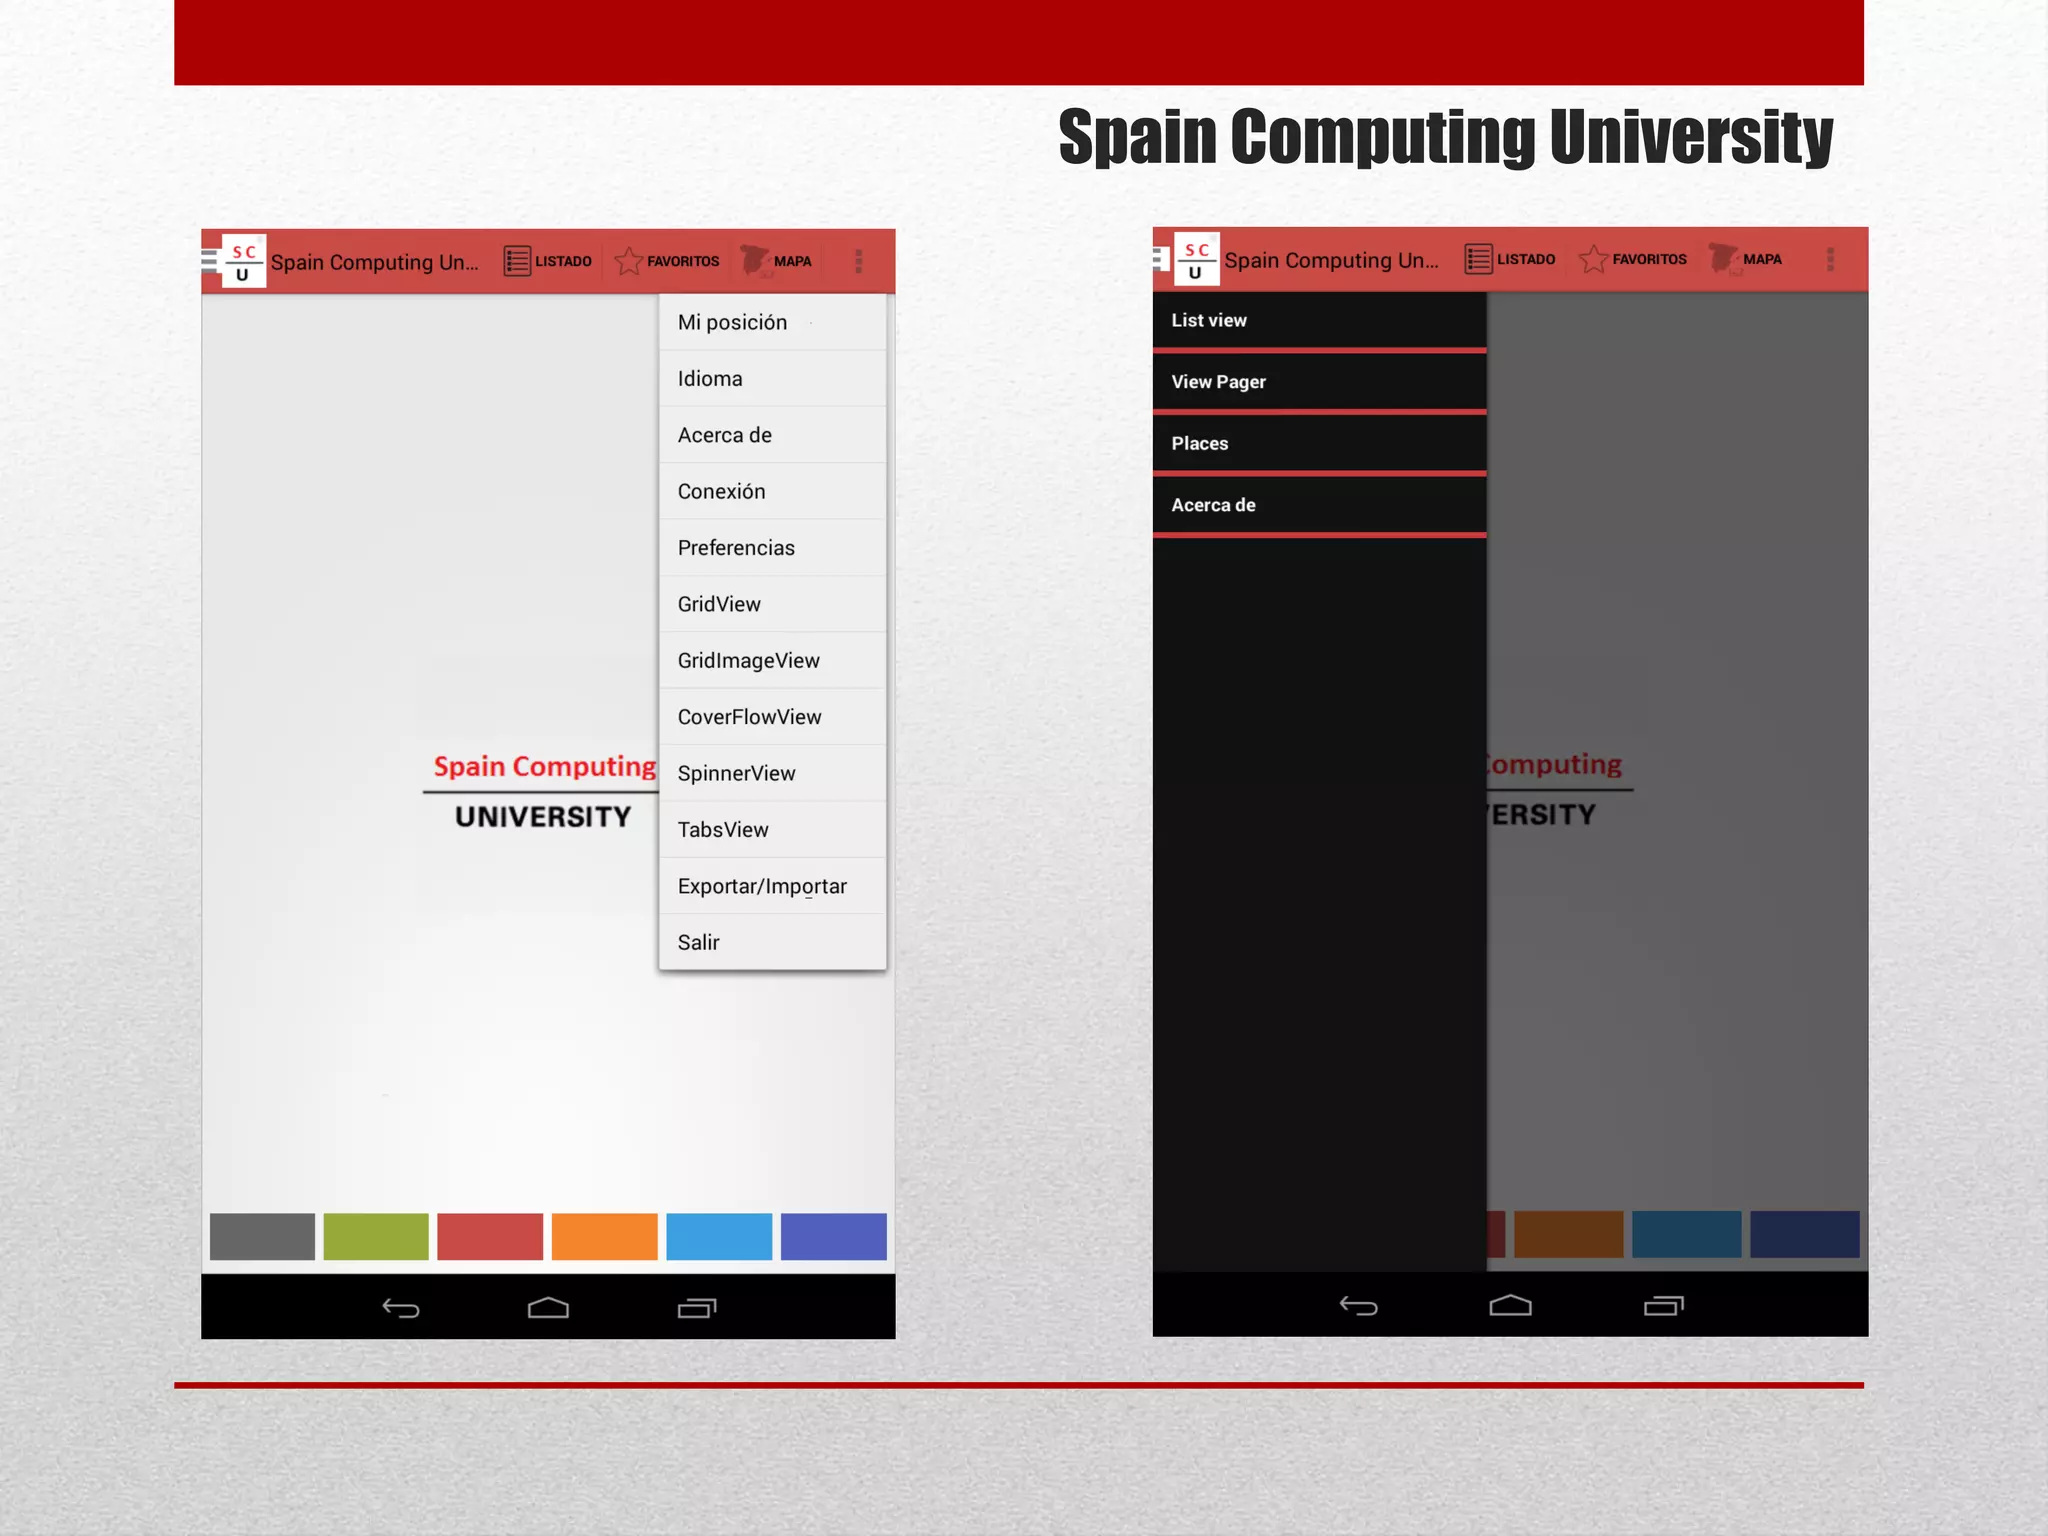Select Idioma from overflow menu

point(772,378)
